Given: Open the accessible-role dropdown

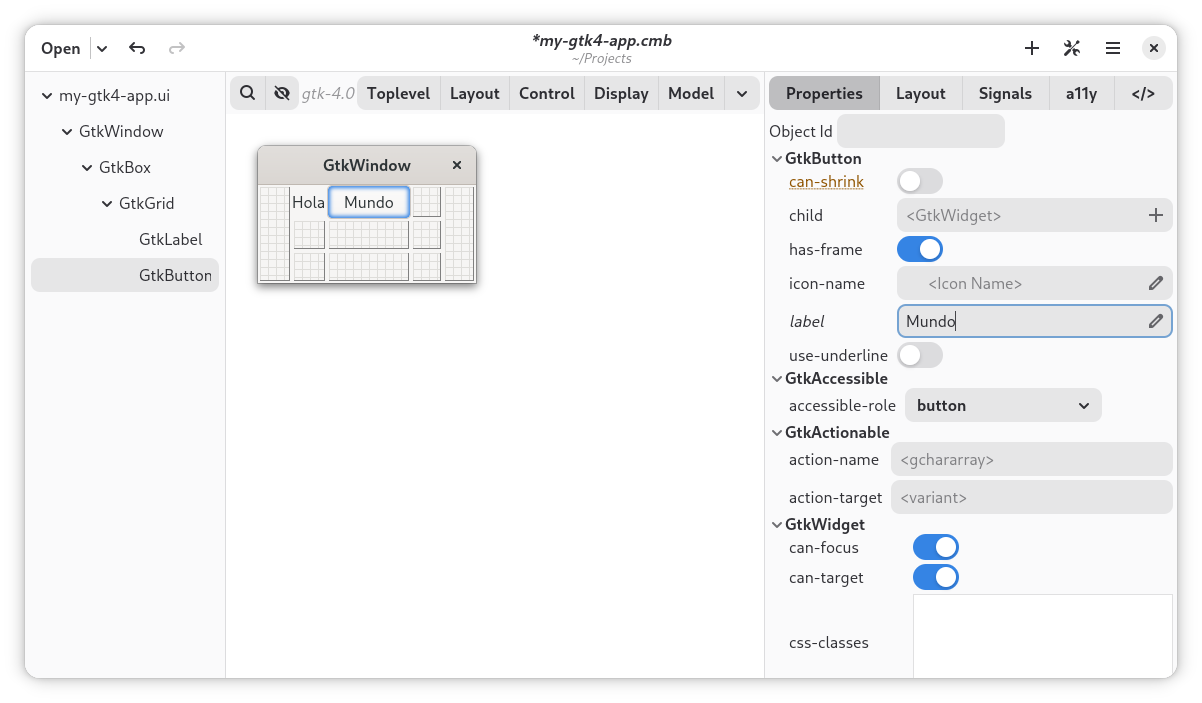Looking at the screenshot, I should [1003, 406].
